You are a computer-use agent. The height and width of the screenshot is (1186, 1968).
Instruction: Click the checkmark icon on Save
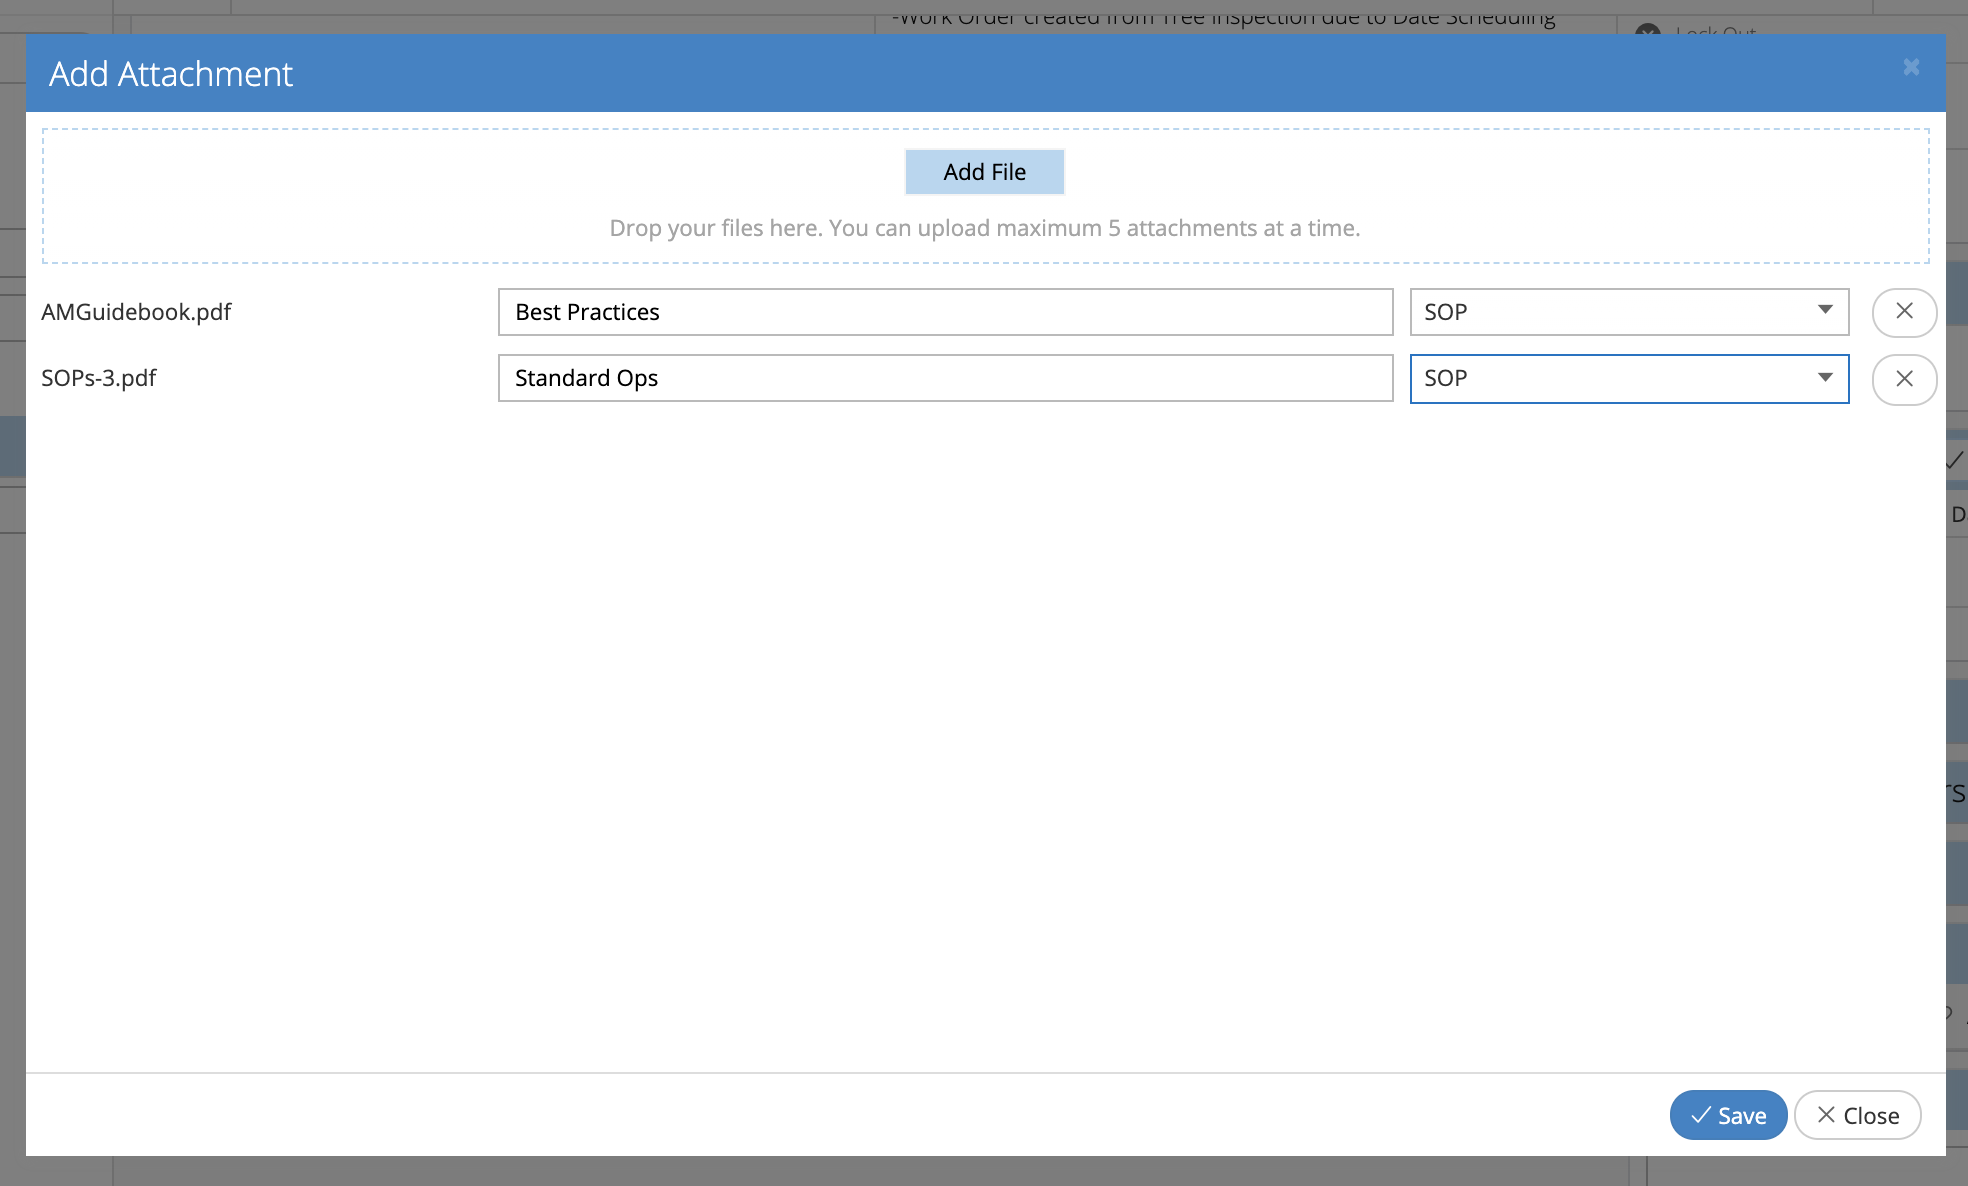[1700, 1115]
